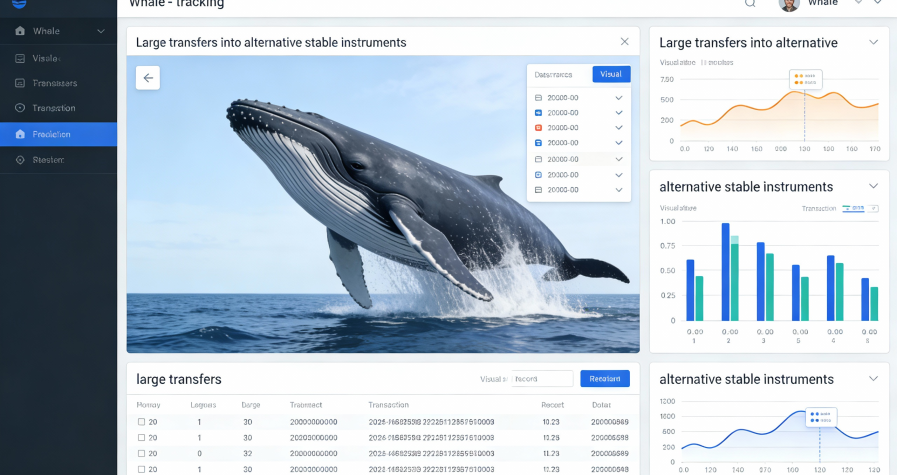Collapse the orange line chart card
This screenshot has width=897, height=475.
tap(873, 42)
